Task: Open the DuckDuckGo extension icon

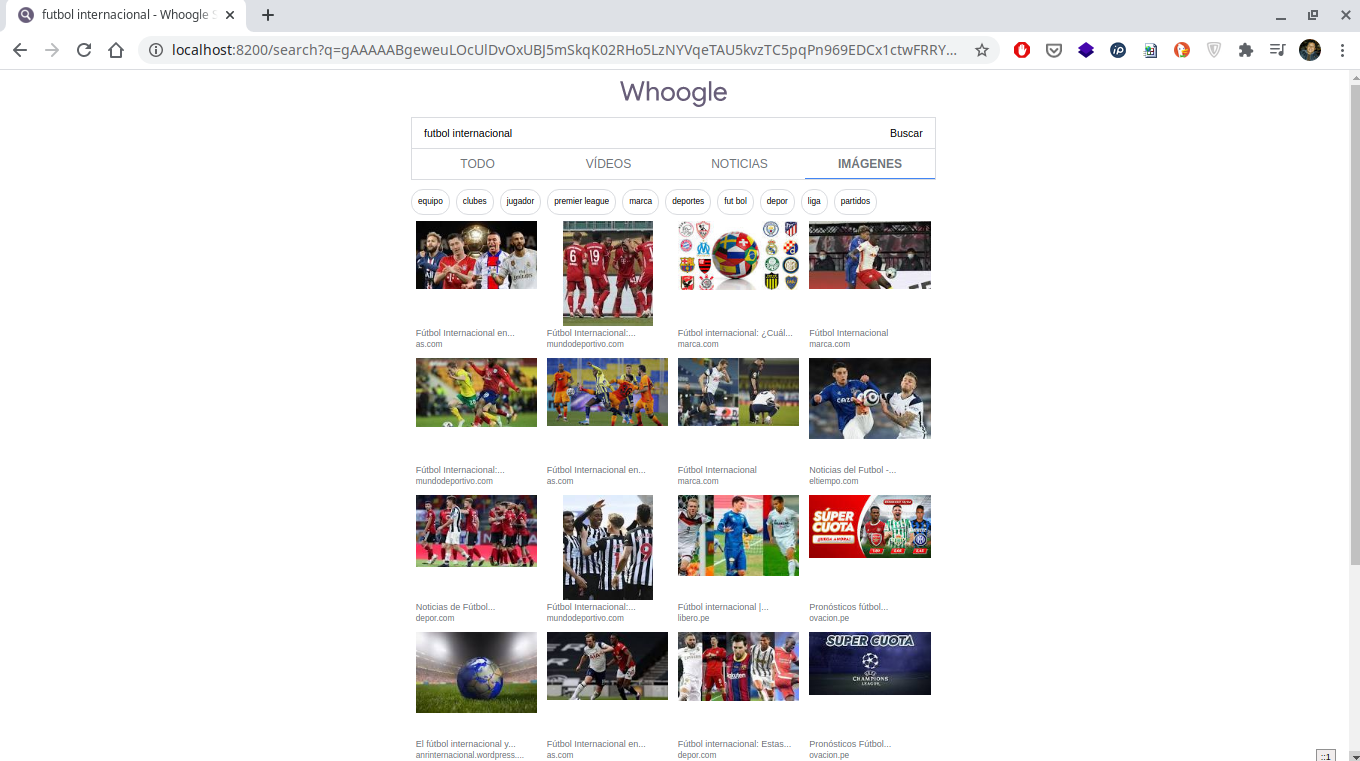Action: (1182, 50)
